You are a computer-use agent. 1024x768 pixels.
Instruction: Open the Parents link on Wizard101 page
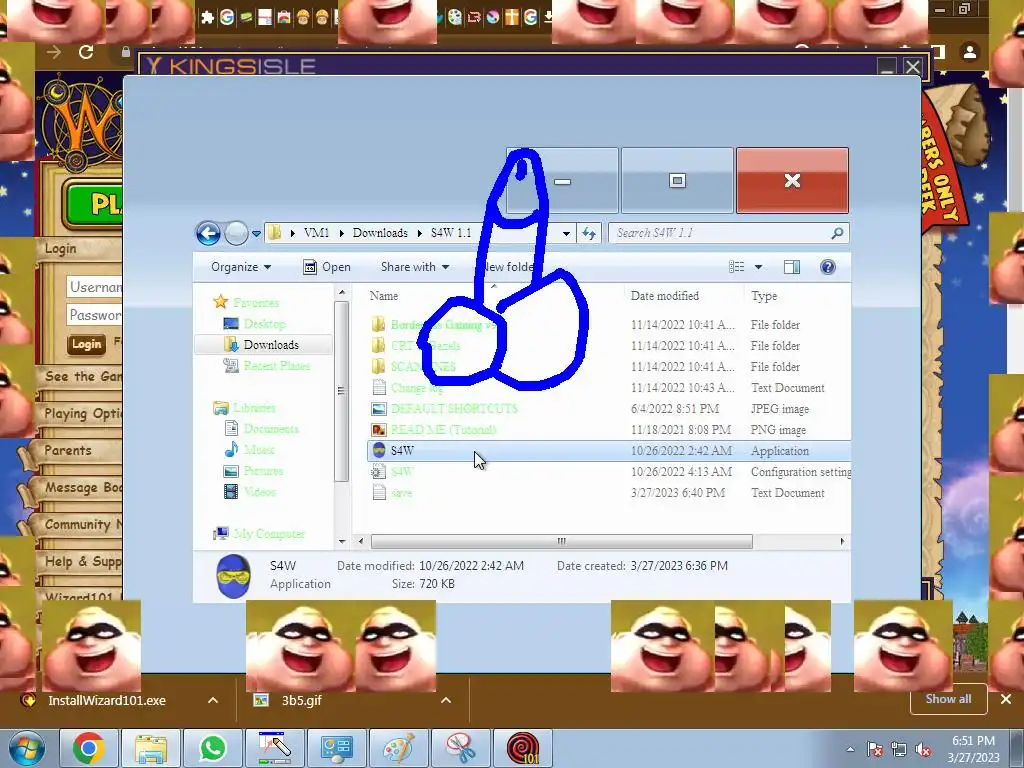click(x=68, y=450)
